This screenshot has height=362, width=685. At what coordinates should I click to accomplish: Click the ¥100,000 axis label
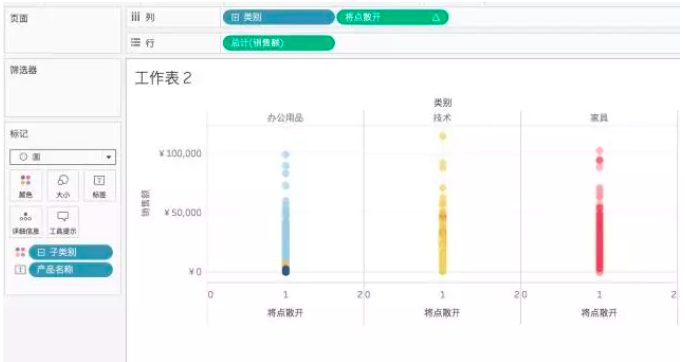pyautogui.click(x=180, y=153)
